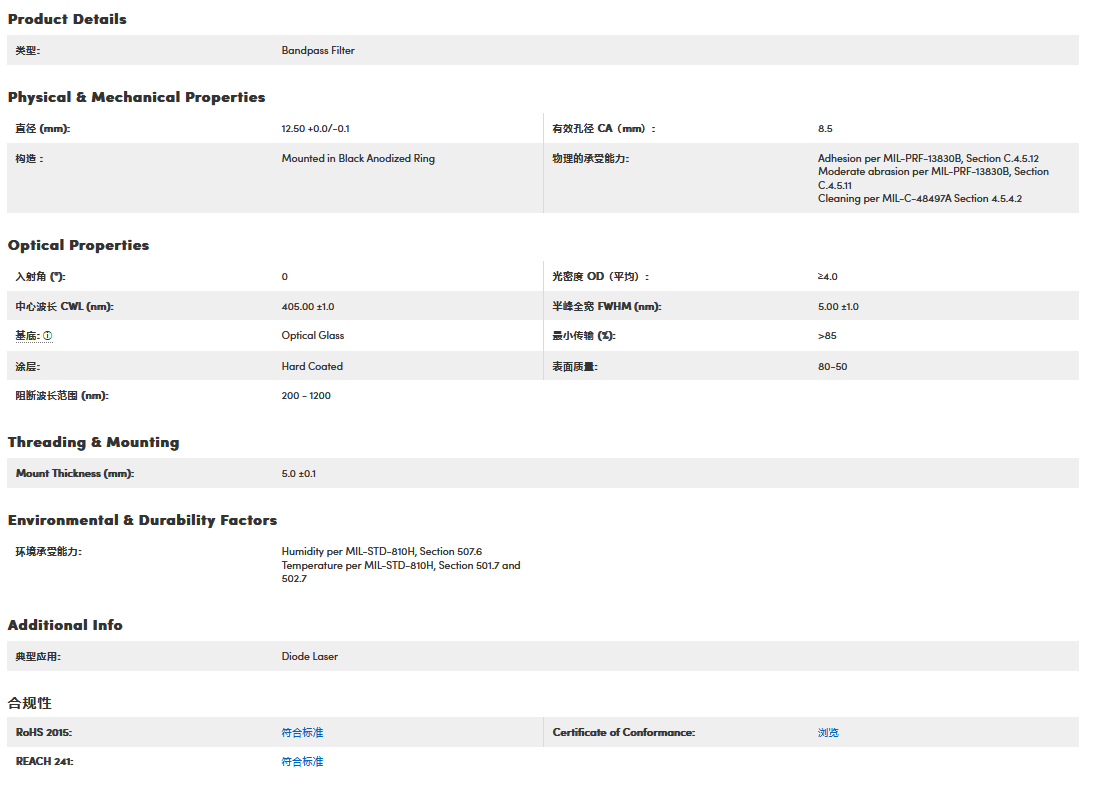Open the RoHS 2015 符合标准 link
Viewport: 1098px width, 803px height.
point(302,732)
